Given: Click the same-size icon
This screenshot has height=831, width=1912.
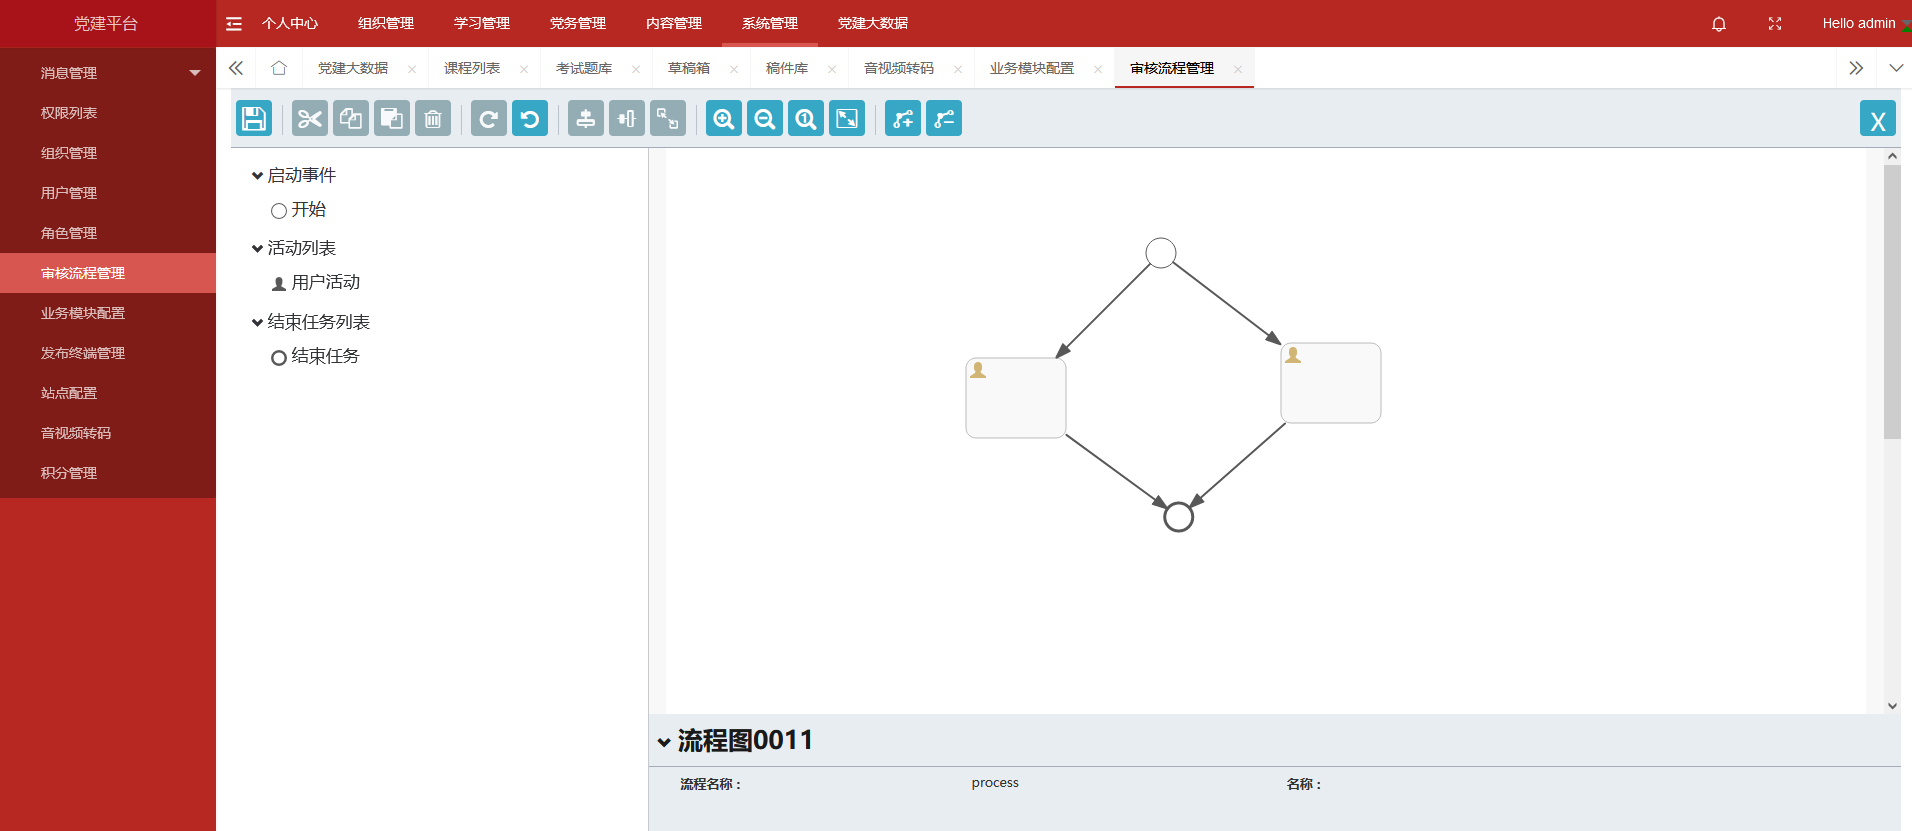Looking at the screenshot, I should click(x=668, y=119).
